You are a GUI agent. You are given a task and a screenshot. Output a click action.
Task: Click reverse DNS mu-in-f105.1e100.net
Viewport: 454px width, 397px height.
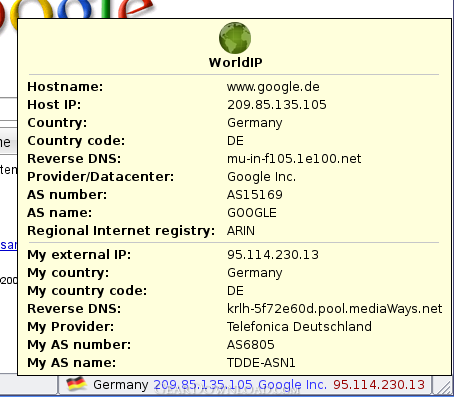(294, 159)
